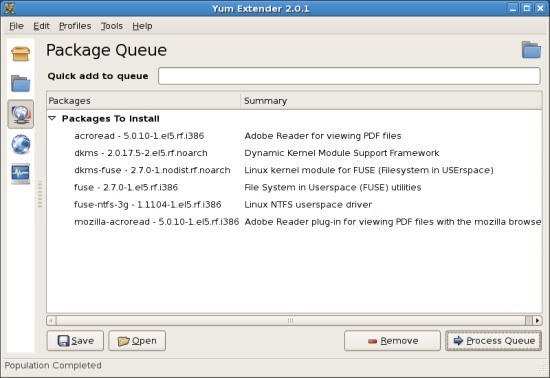This screenshot has width=550, height=378.
Task: Focus the Quick add to queue field
Action: 349,76
